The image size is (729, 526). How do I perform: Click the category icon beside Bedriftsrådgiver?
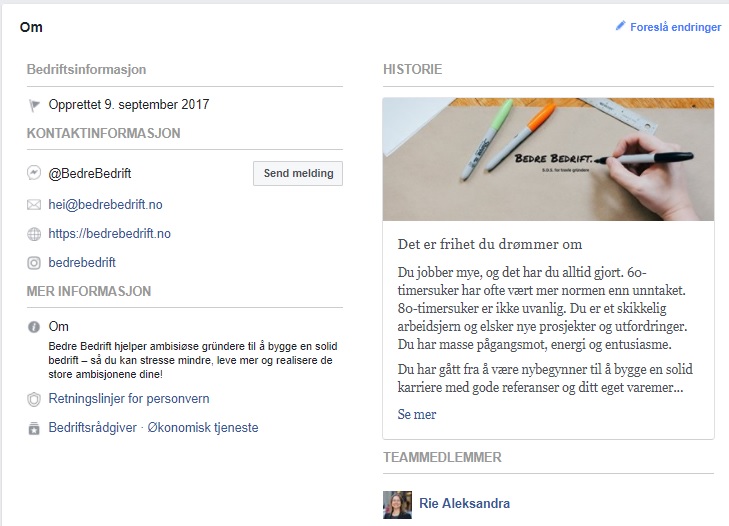(x=34, y=428)
